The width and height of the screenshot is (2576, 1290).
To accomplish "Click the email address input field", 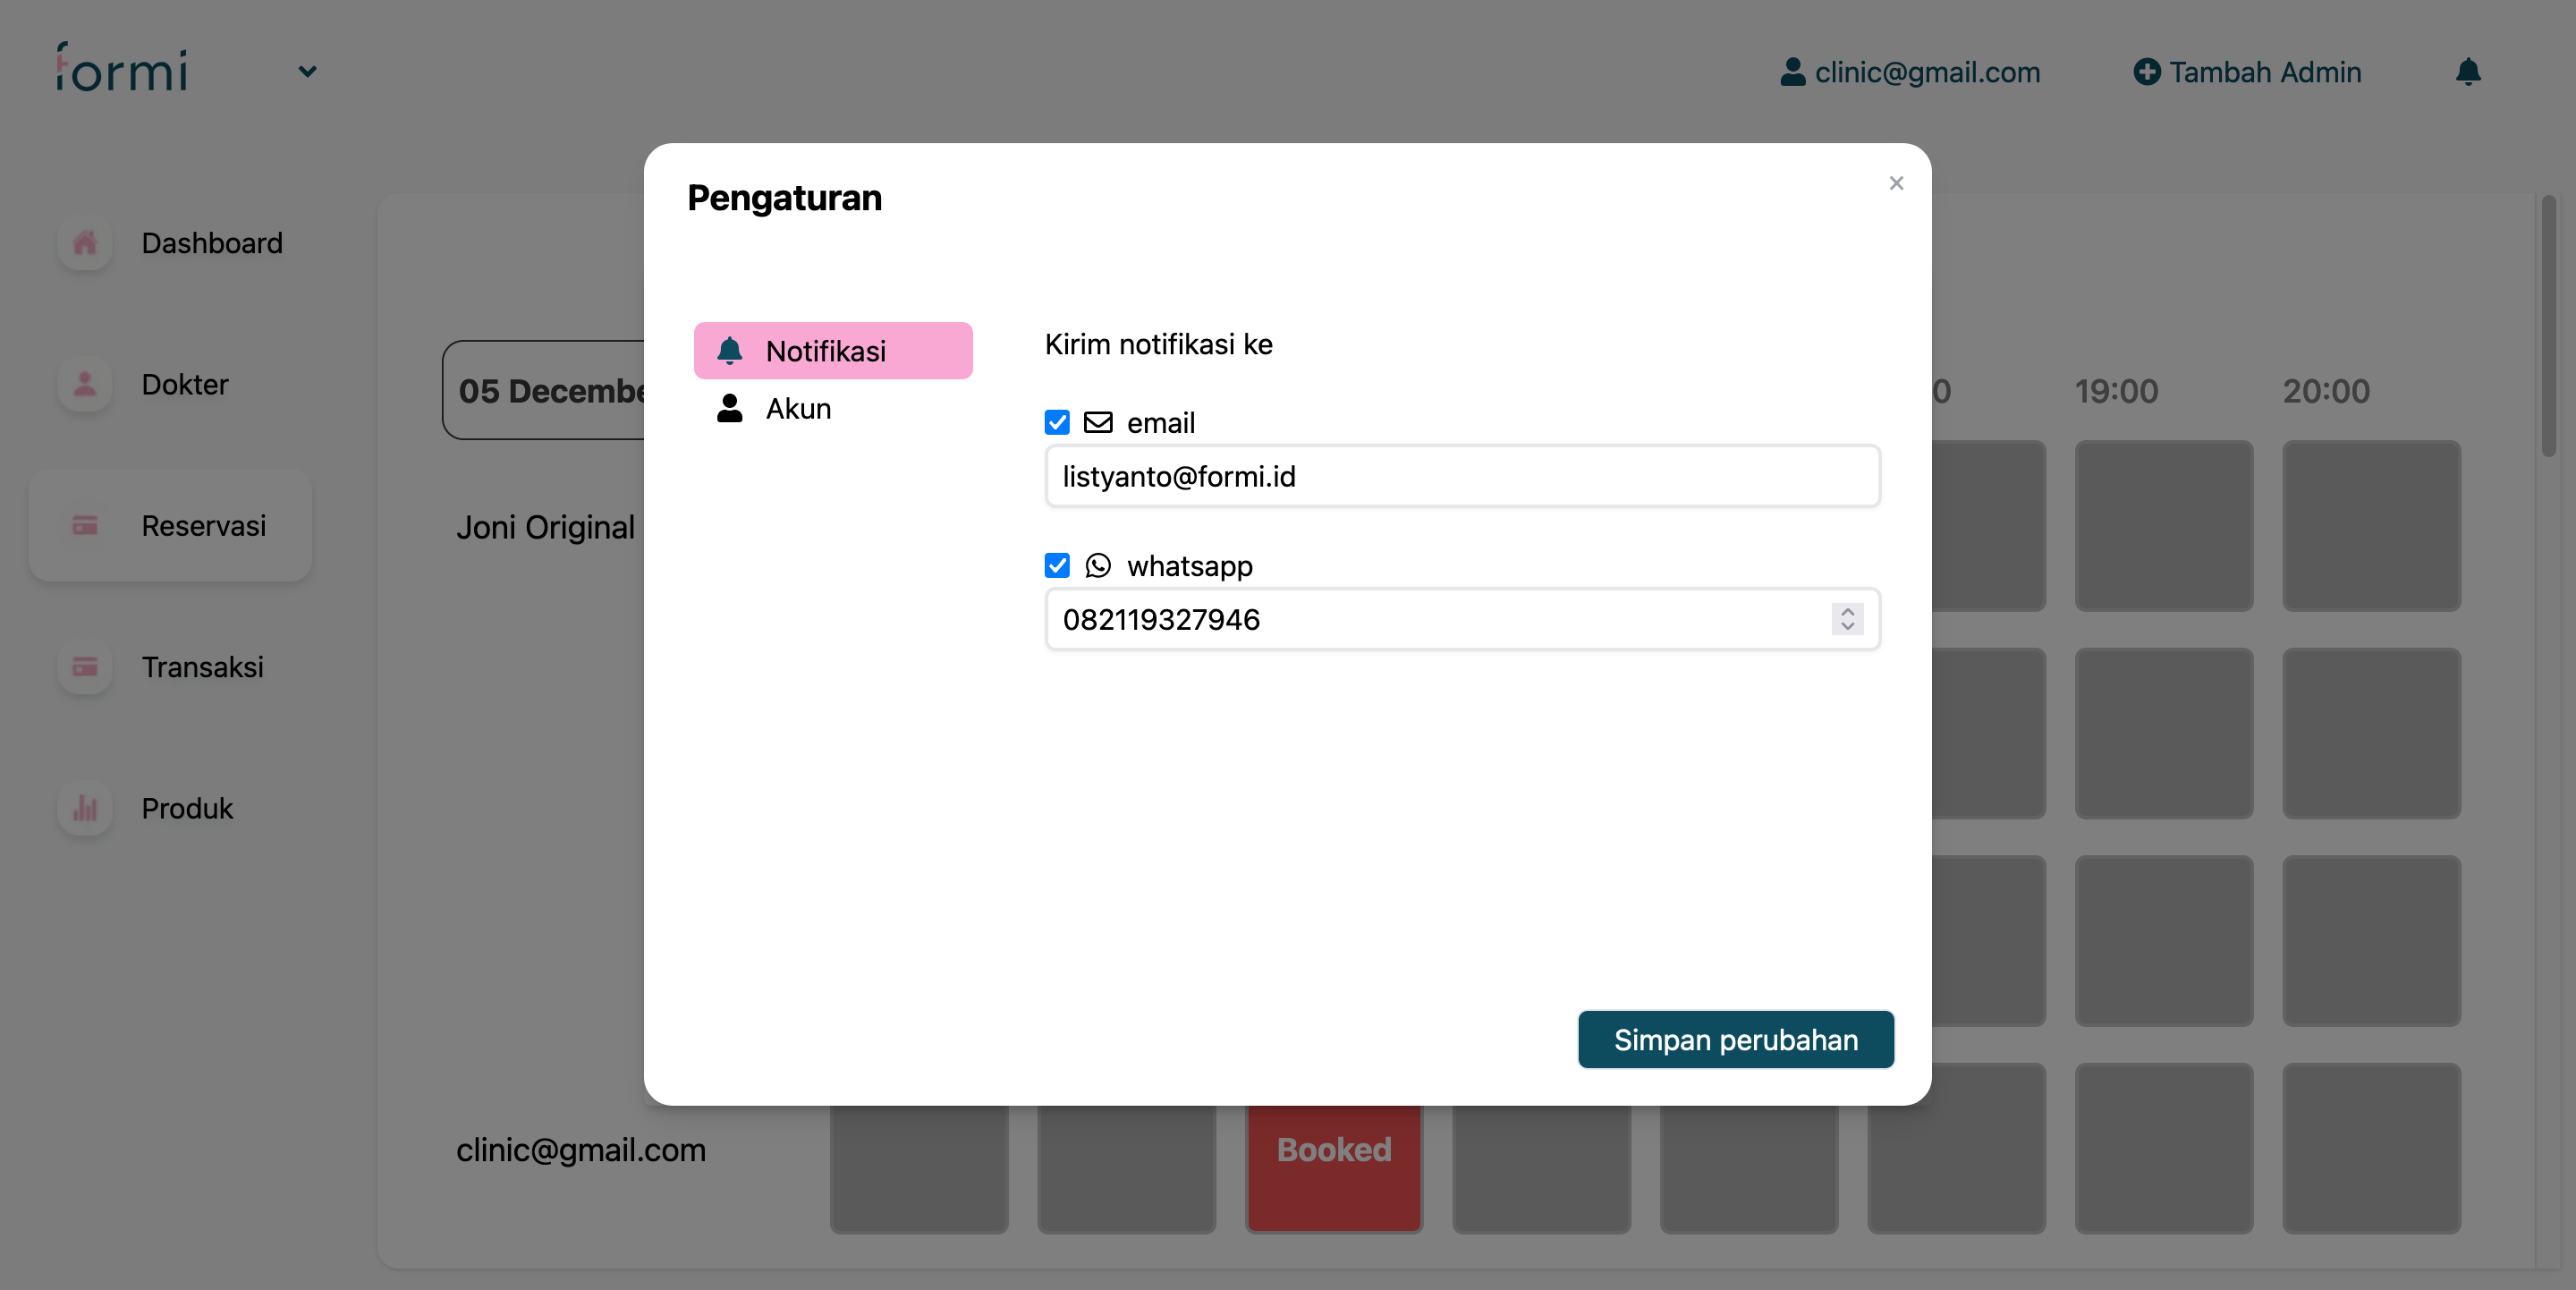I will click(1462, 476).
